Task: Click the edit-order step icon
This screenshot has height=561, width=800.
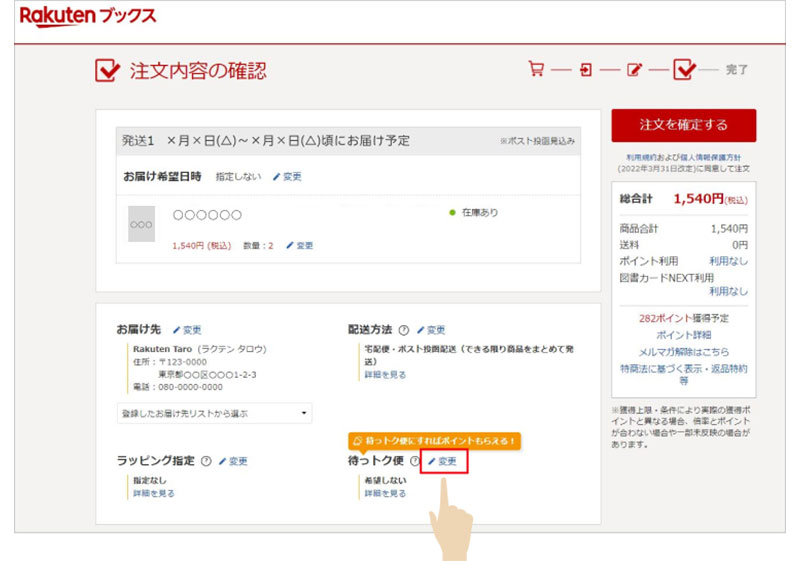Action: (x=634, y=69)
